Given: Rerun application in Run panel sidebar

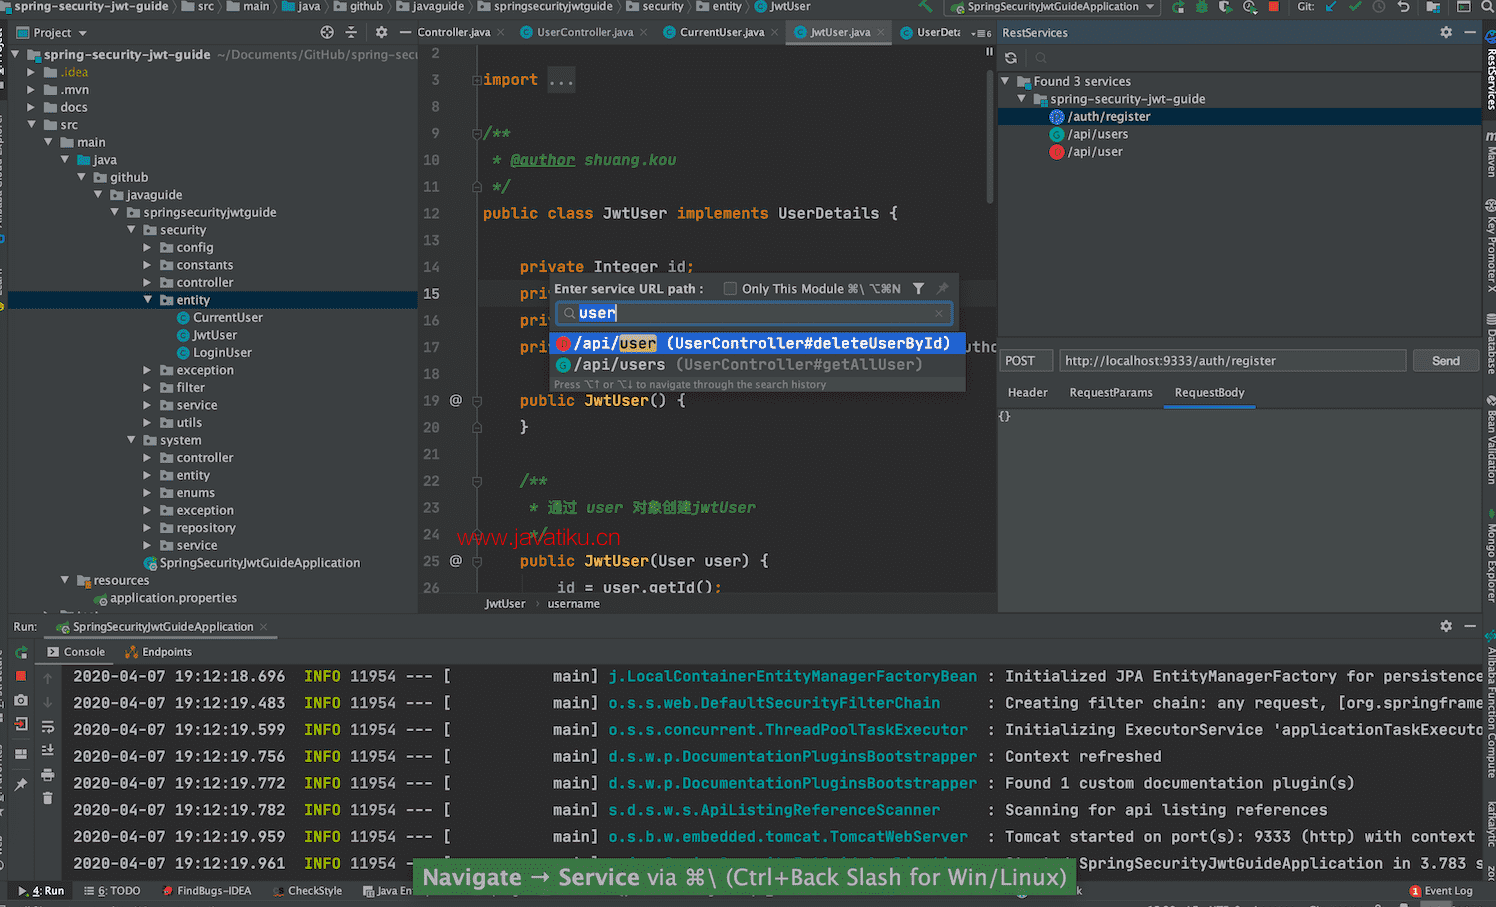Looking at the screenshot, I should pyautogui.click(x=21, y=652).
